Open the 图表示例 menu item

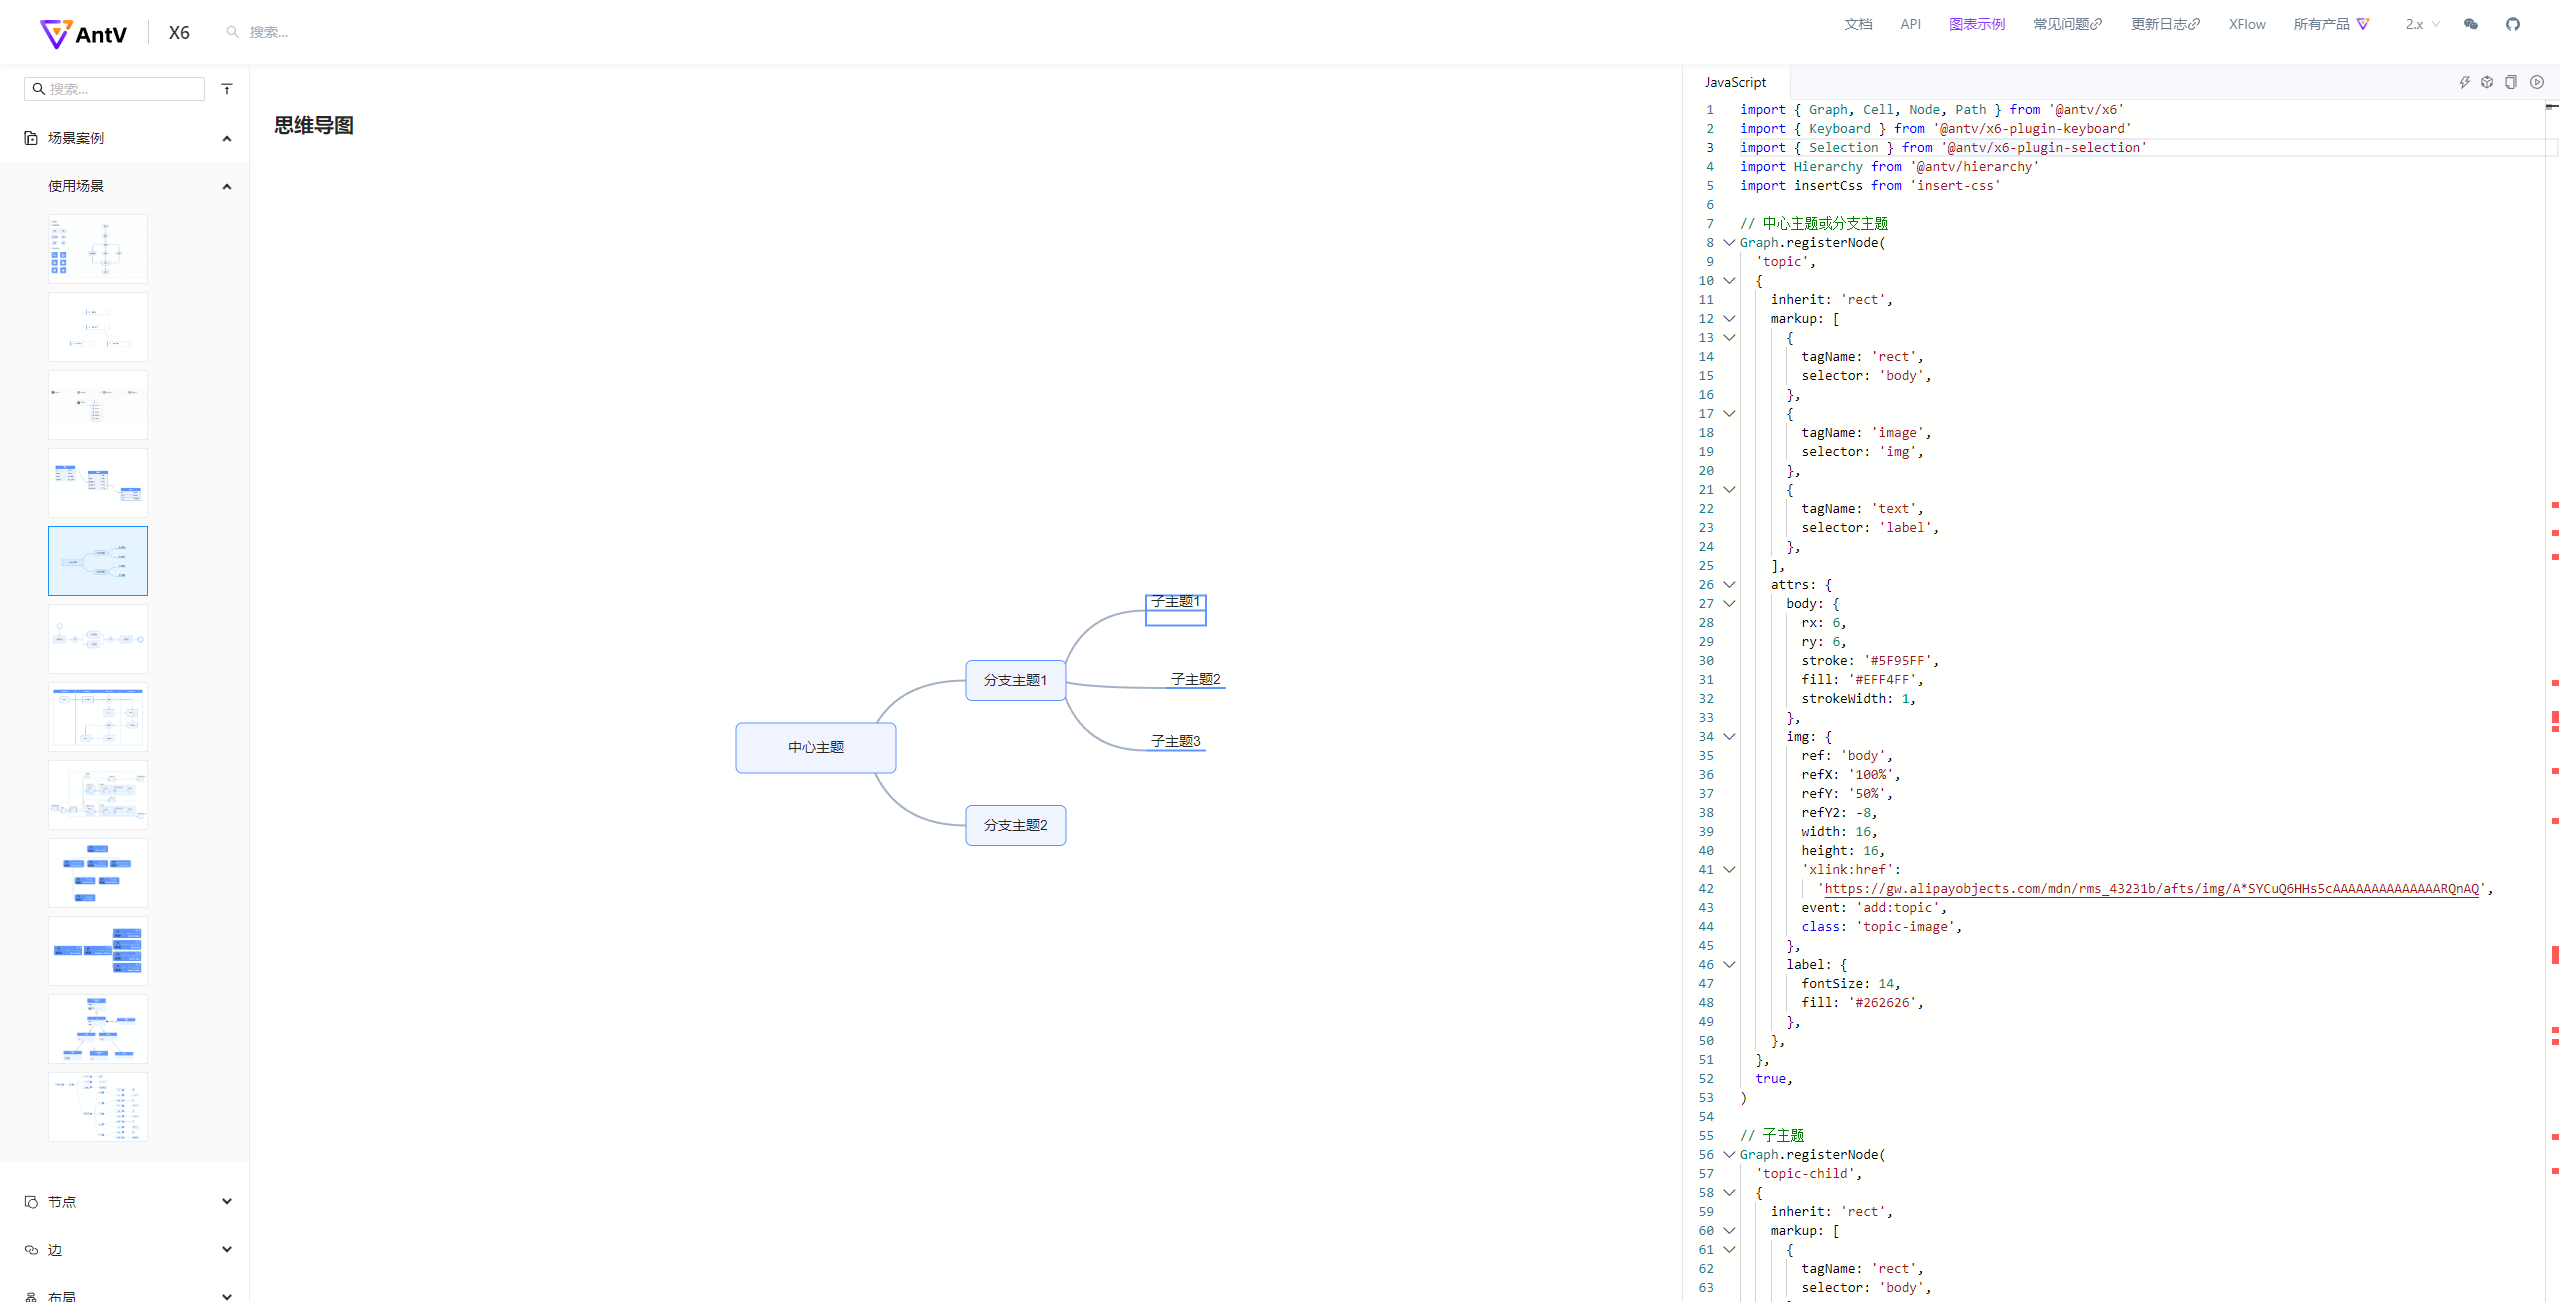pyautogui.click(x=1977, y=25)
